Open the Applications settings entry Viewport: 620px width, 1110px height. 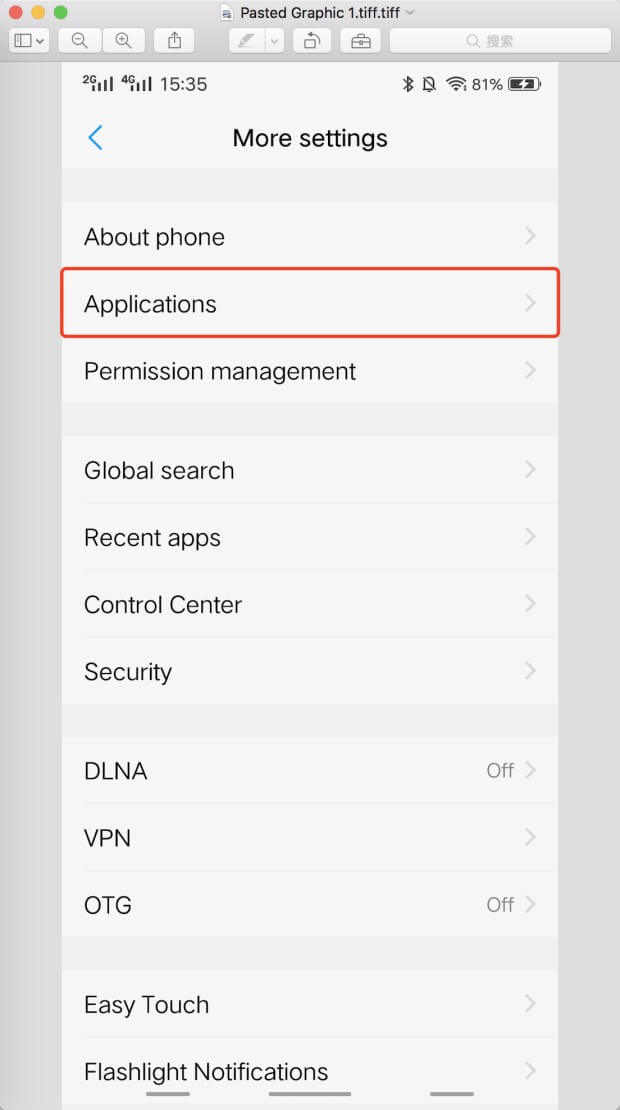pos(310,304)
